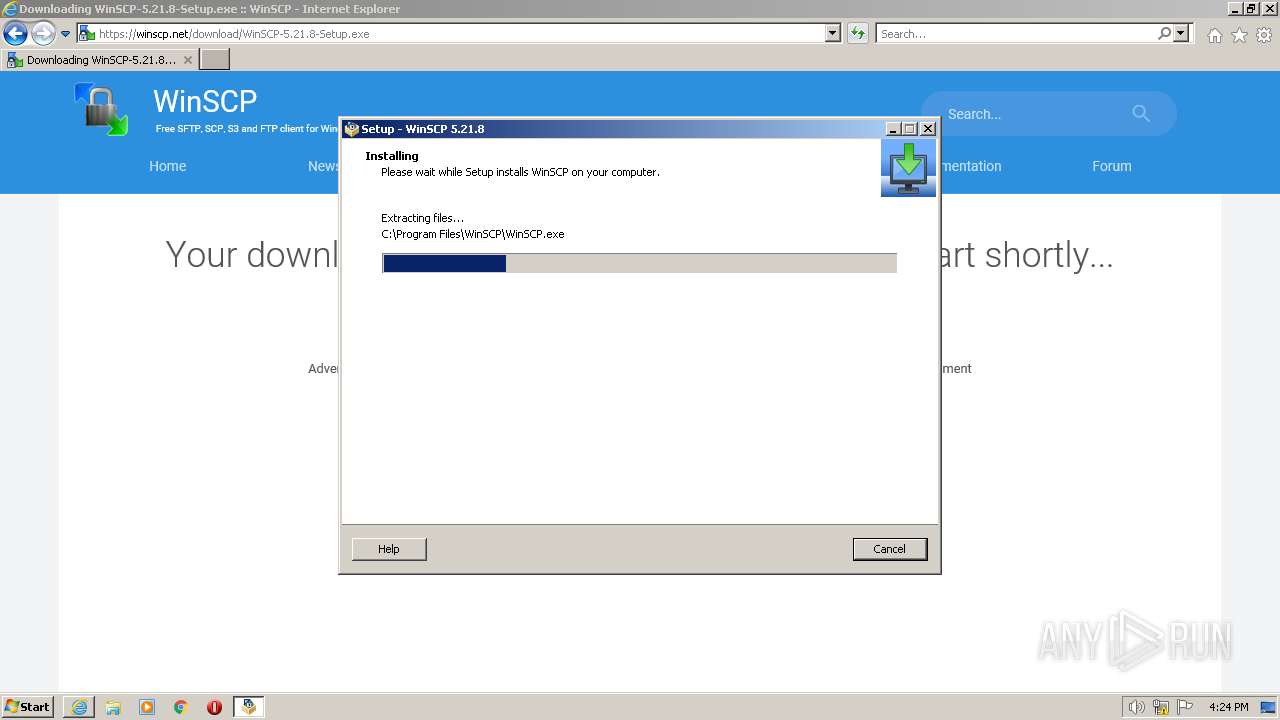The height and width of the screenshot is (720, 1280).
Task: Open the Forum menu on the WinSCP site
Action: [x=1112, y=166]
